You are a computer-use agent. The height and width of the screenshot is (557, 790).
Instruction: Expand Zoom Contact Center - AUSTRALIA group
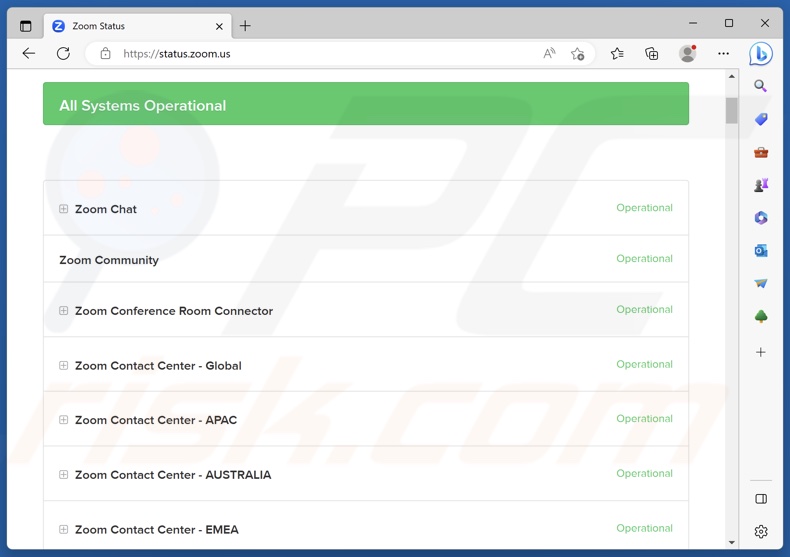(x=63, y=475)
